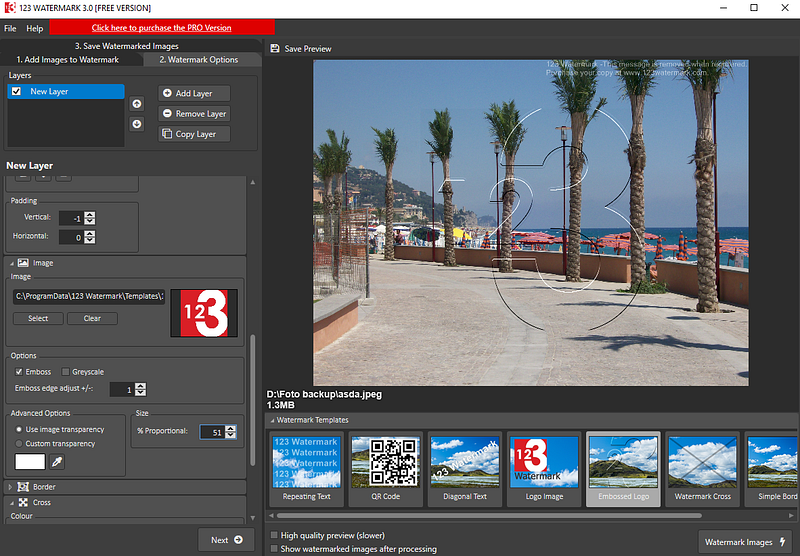Click the Vertical padding input field
This screenshot has height=556, width=800.
pos(71,218)
